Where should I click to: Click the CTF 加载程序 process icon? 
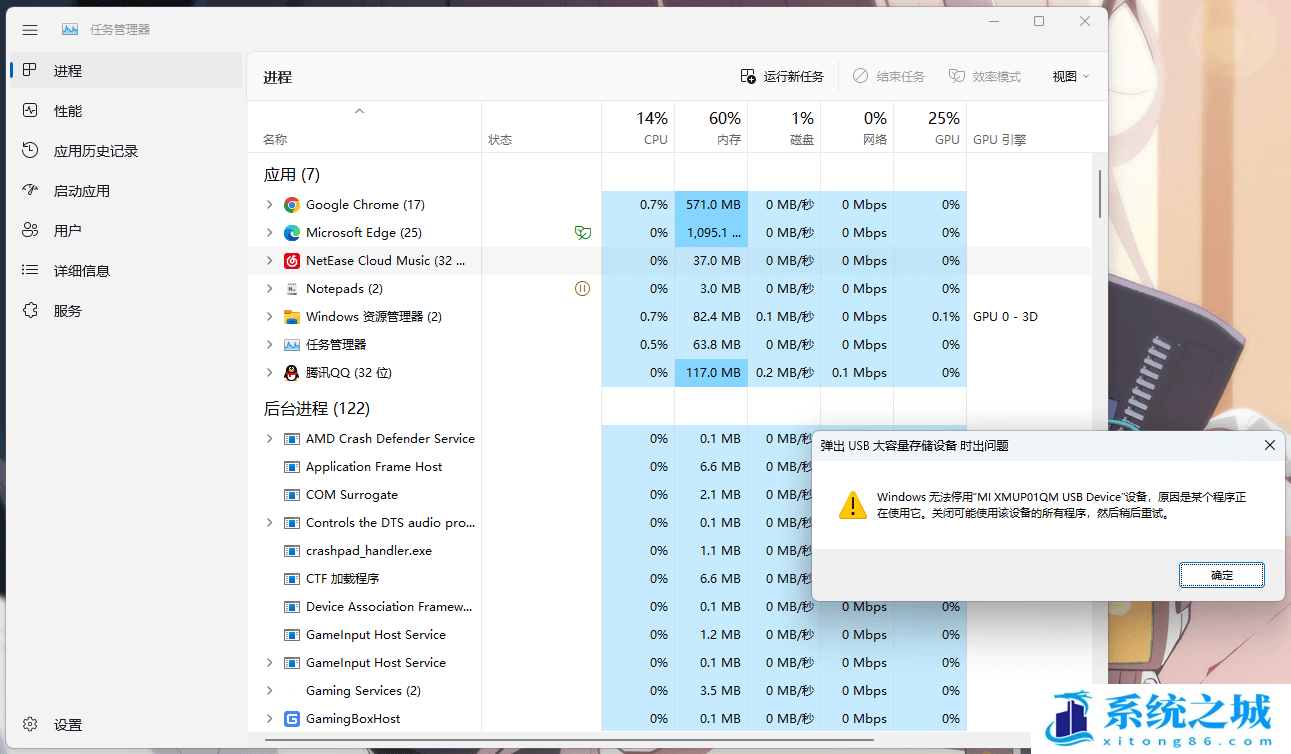coord(291,579)
